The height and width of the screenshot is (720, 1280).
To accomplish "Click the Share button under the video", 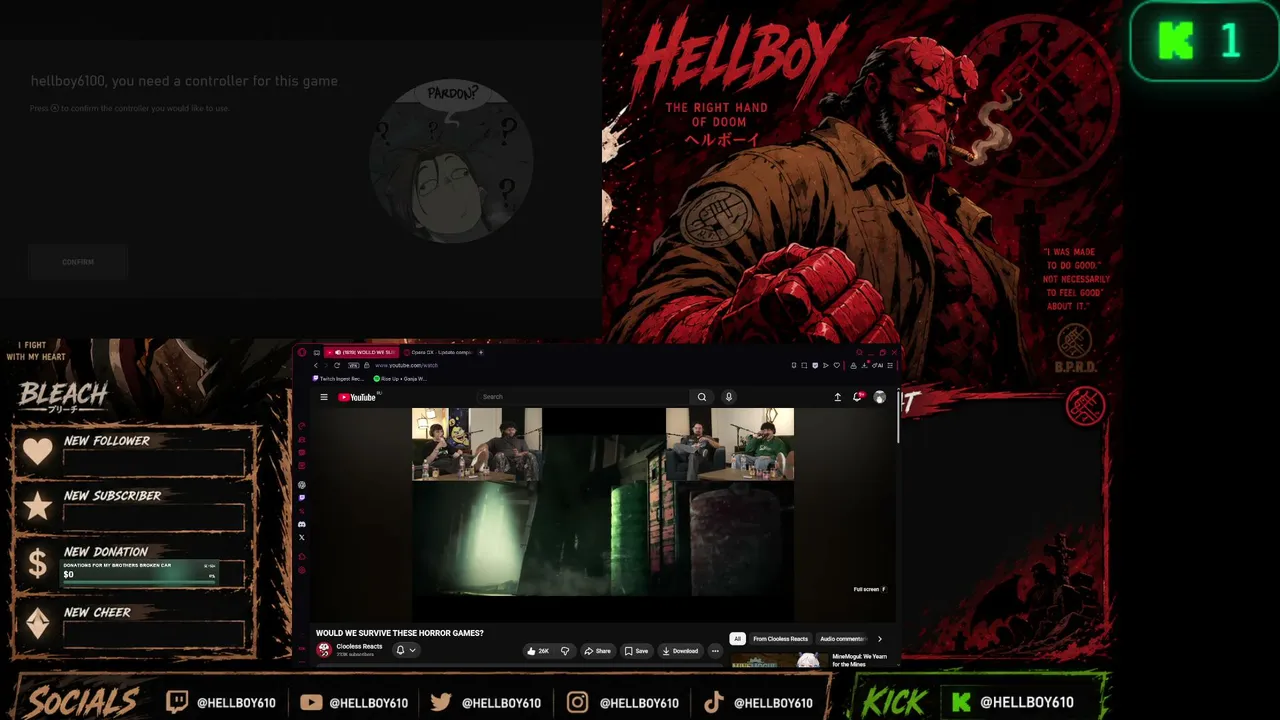I will pos(597,651).
